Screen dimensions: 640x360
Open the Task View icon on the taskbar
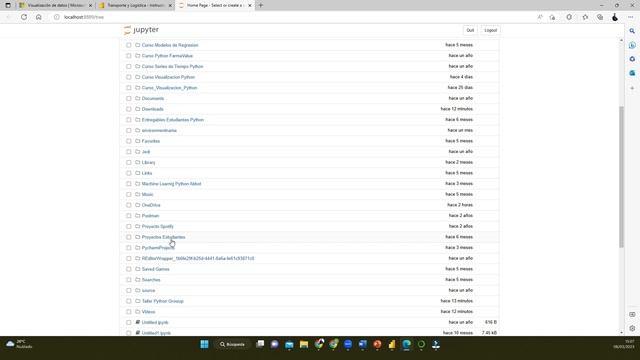pyautogui.click(x=260, y=344)
